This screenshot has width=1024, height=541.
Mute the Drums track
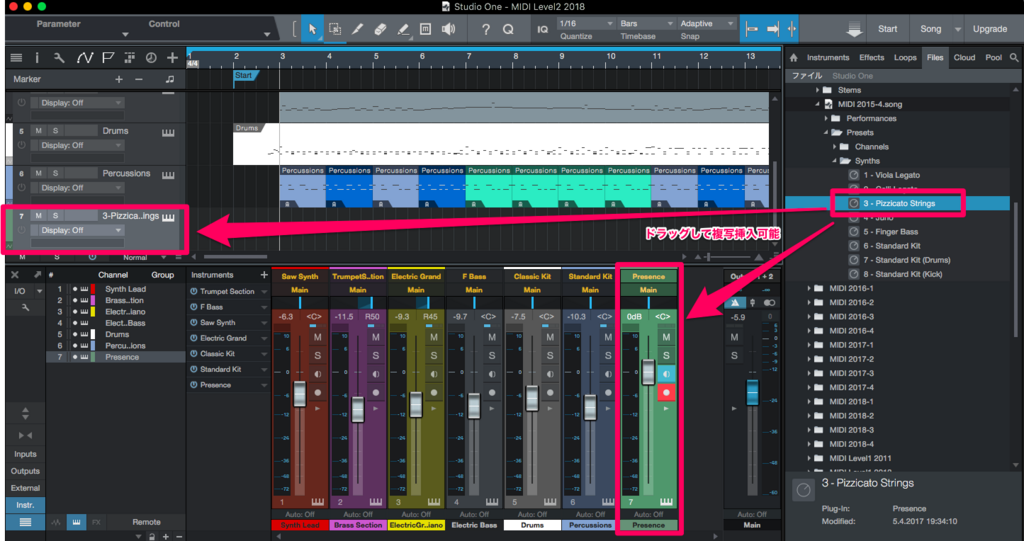tap(39, 131)
